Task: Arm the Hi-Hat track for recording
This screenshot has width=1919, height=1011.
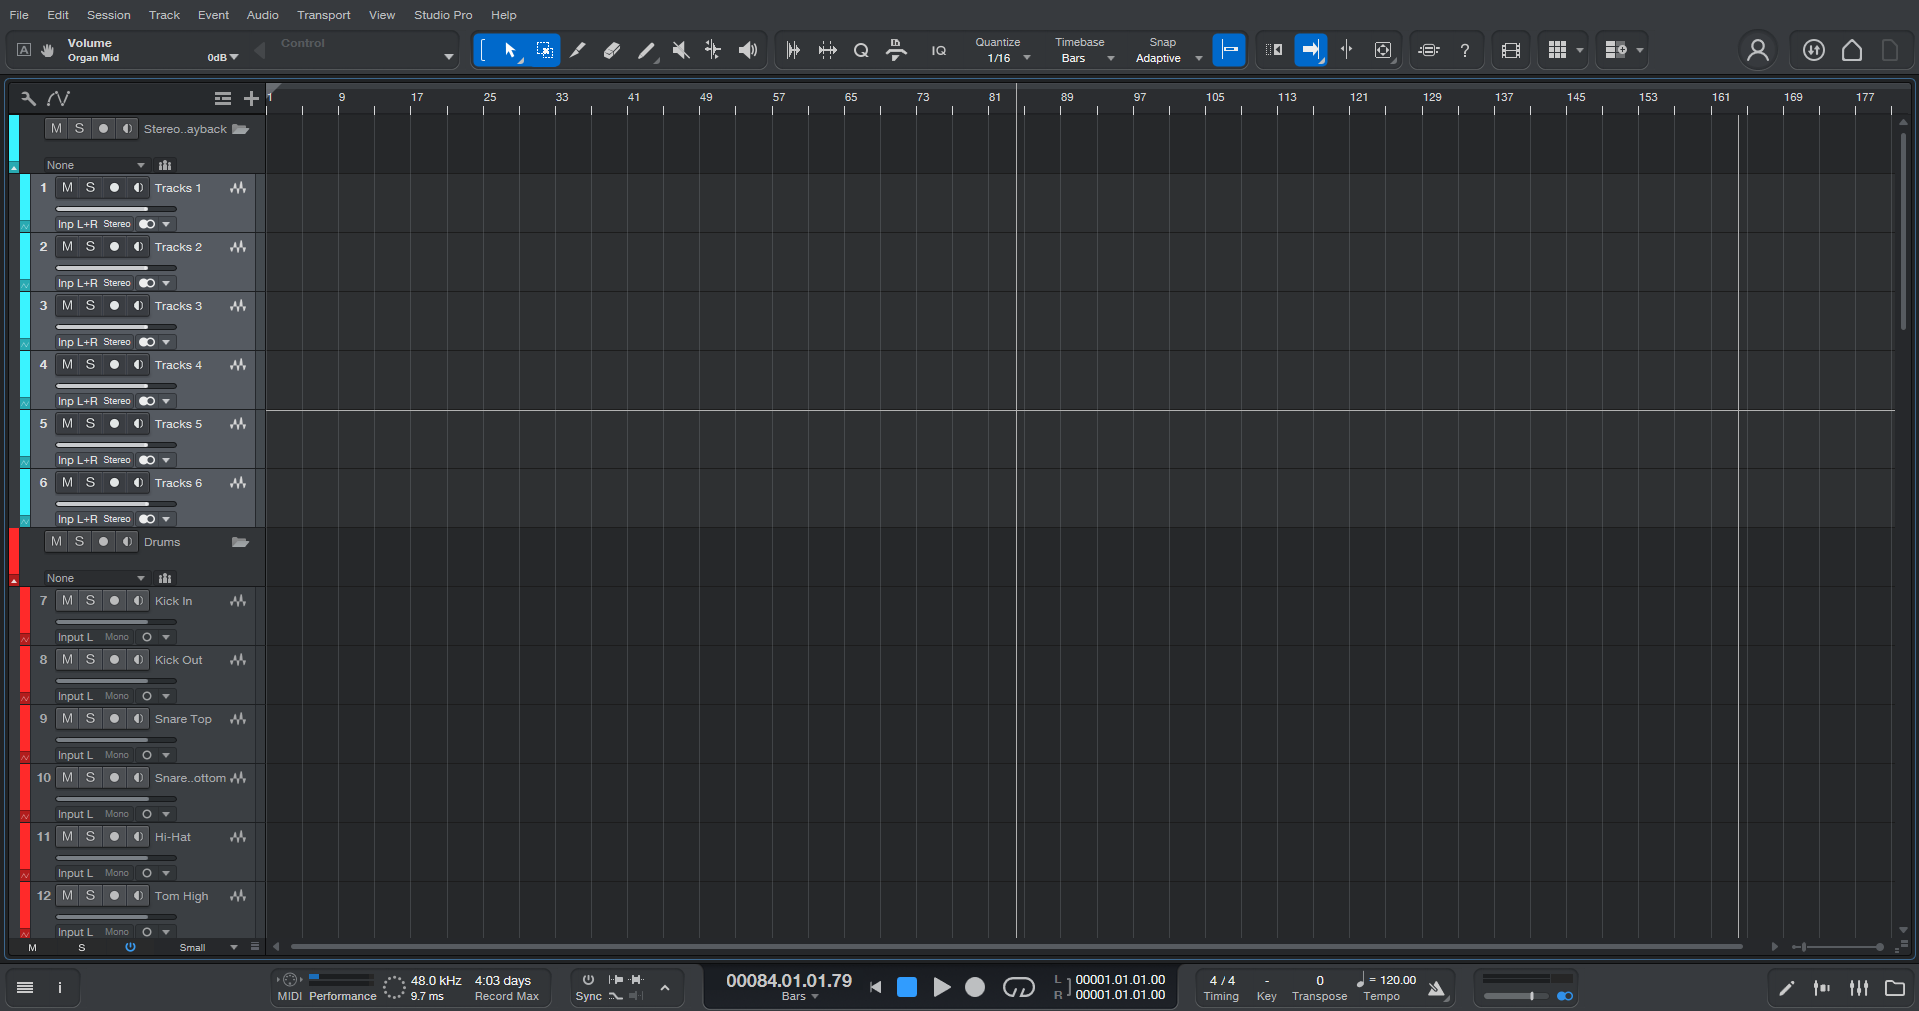Action: point(114,837)
